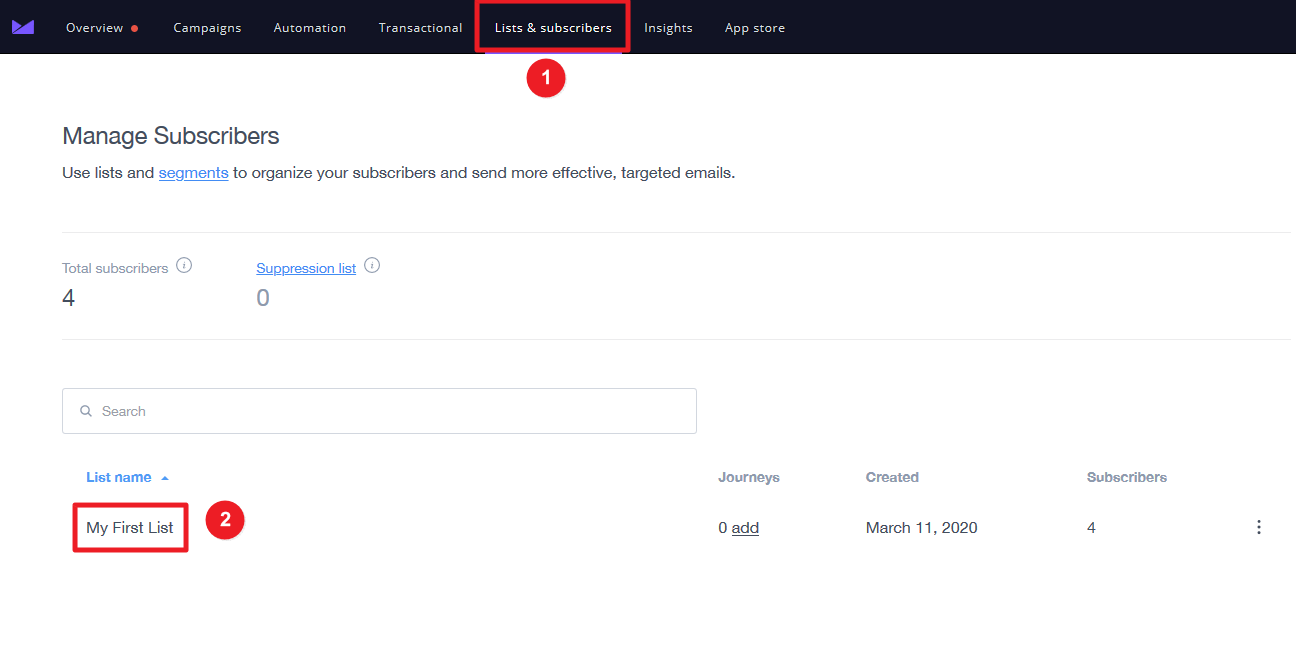The height and width of the screenshot is (646, 1296).
Task: Go to the App store tab
Action: pos(755,27)
